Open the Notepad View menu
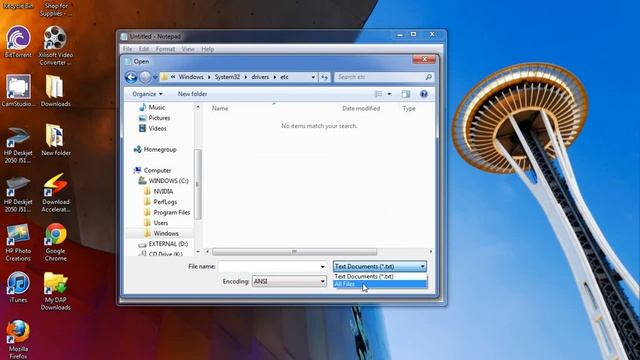This screenshot has height=360, width=640. (x=188, y=49)
